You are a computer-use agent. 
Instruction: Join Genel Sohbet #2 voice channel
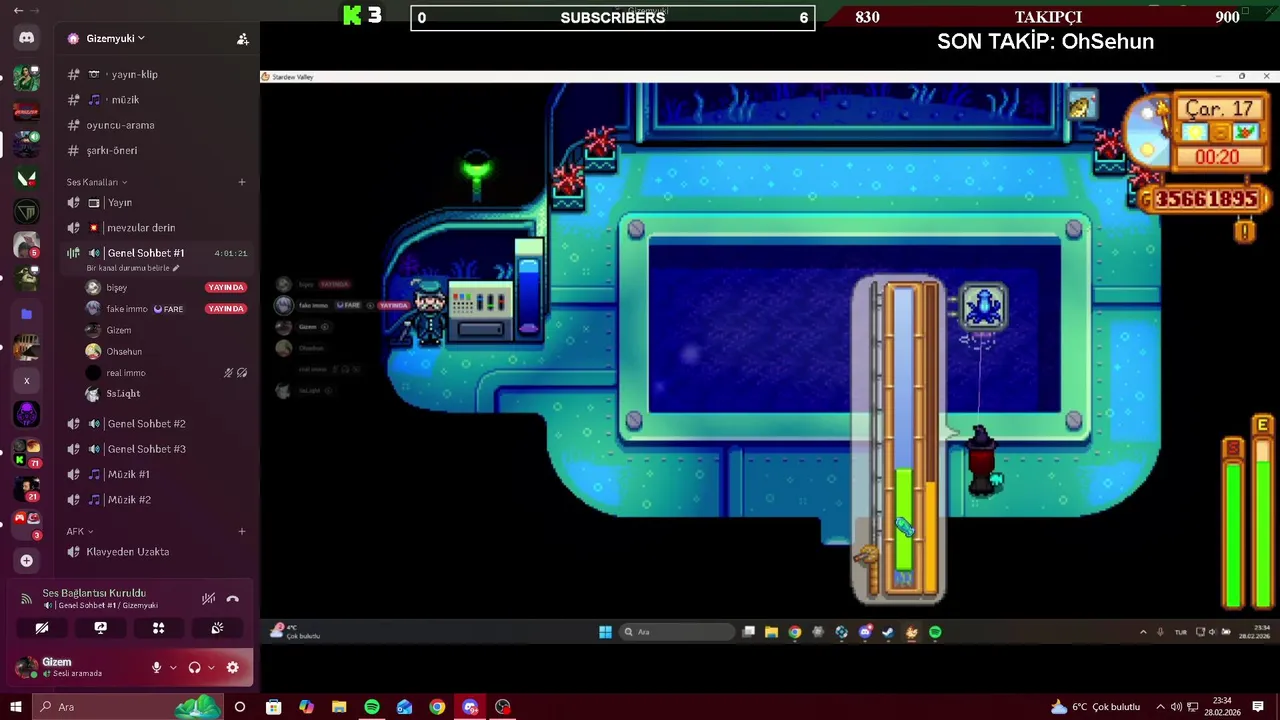click(x=155, y=423)
